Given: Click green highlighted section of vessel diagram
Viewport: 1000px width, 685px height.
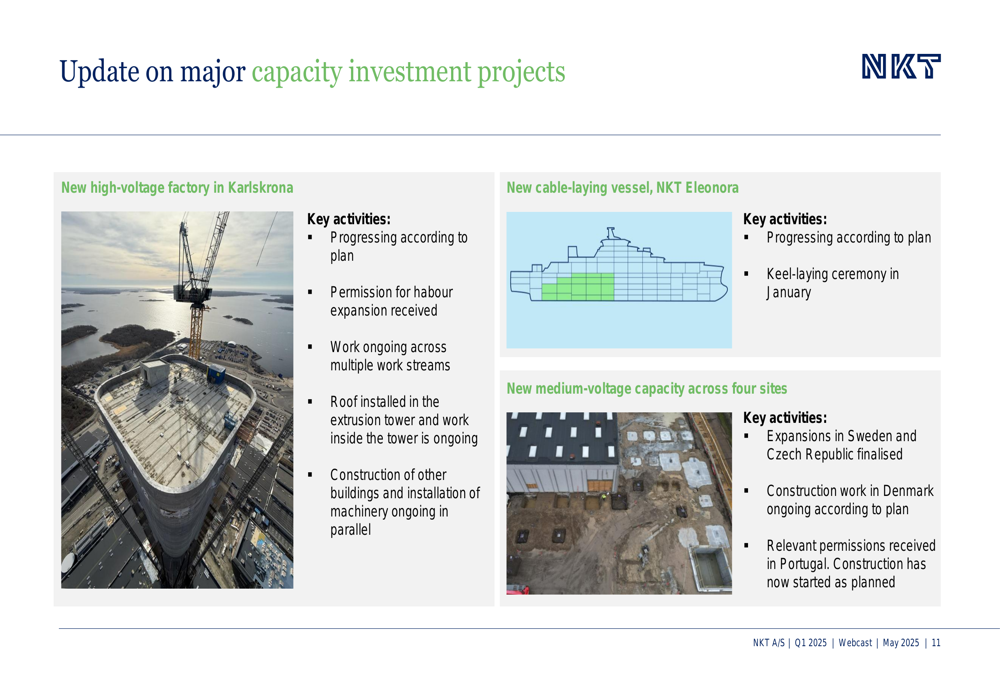Looking at the screenshot, I should pyautogui.click(x=578, y=287).
